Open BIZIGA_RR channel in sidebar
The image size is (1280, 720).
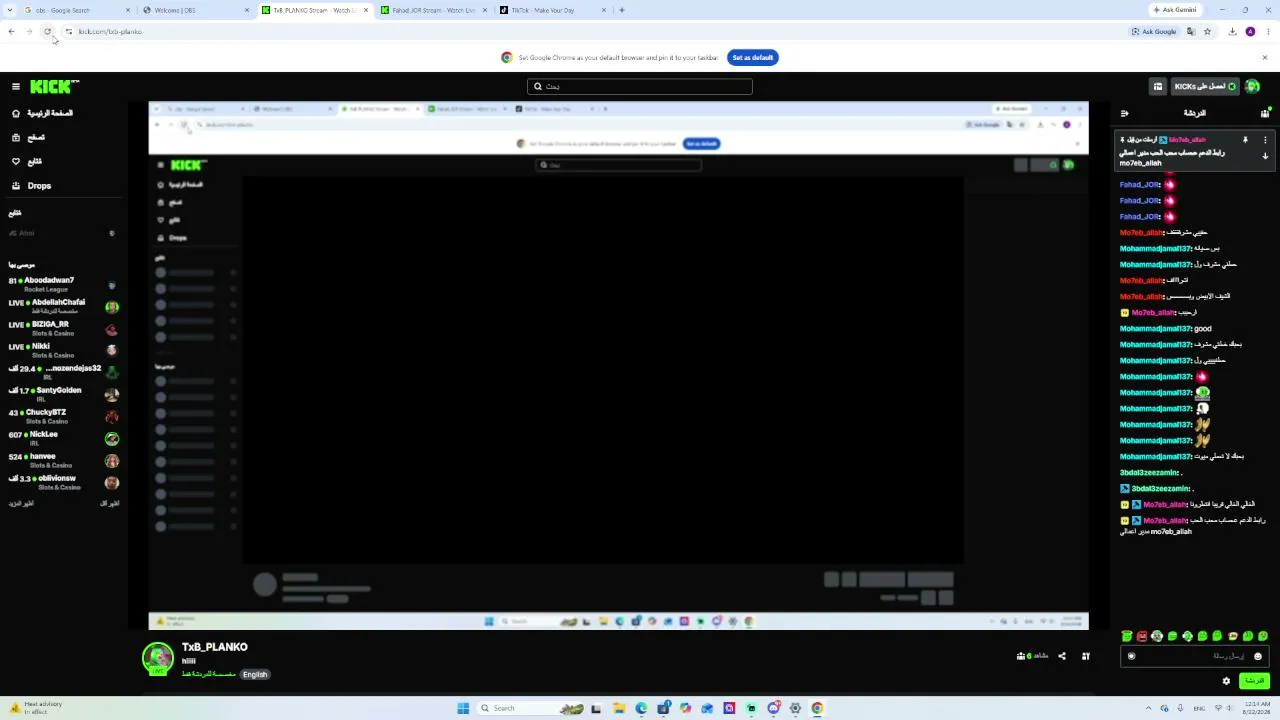pos(63,328)
